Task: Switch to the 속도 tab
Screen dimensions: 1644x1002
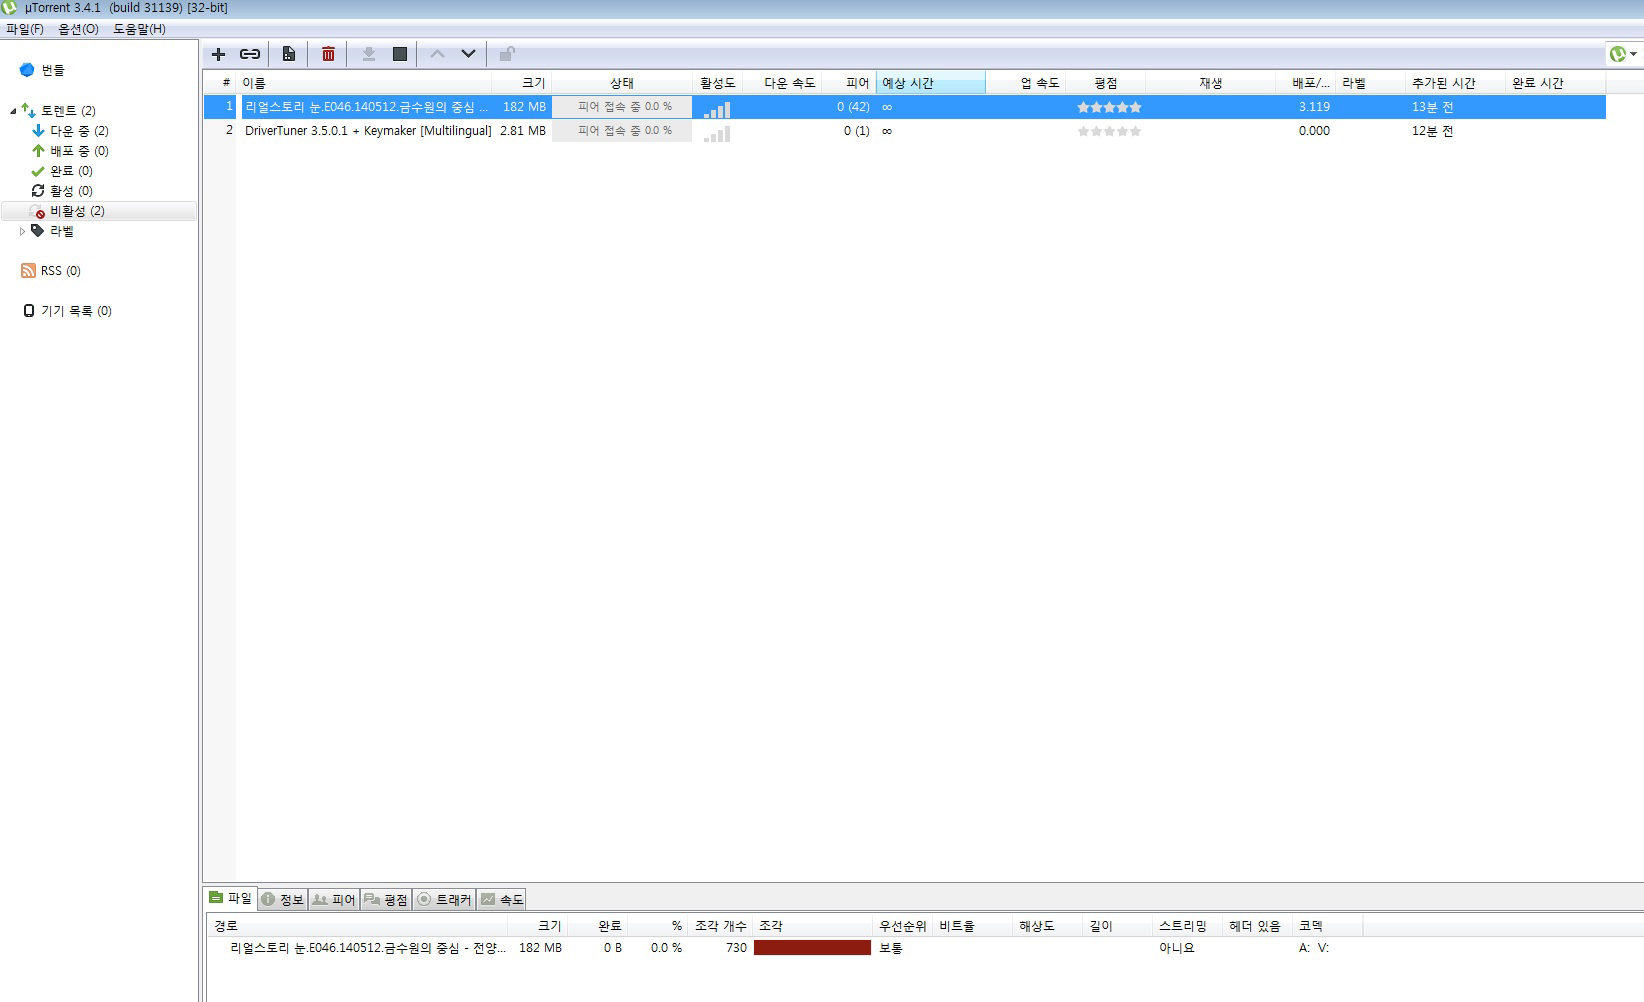Action: click(502, 899)
